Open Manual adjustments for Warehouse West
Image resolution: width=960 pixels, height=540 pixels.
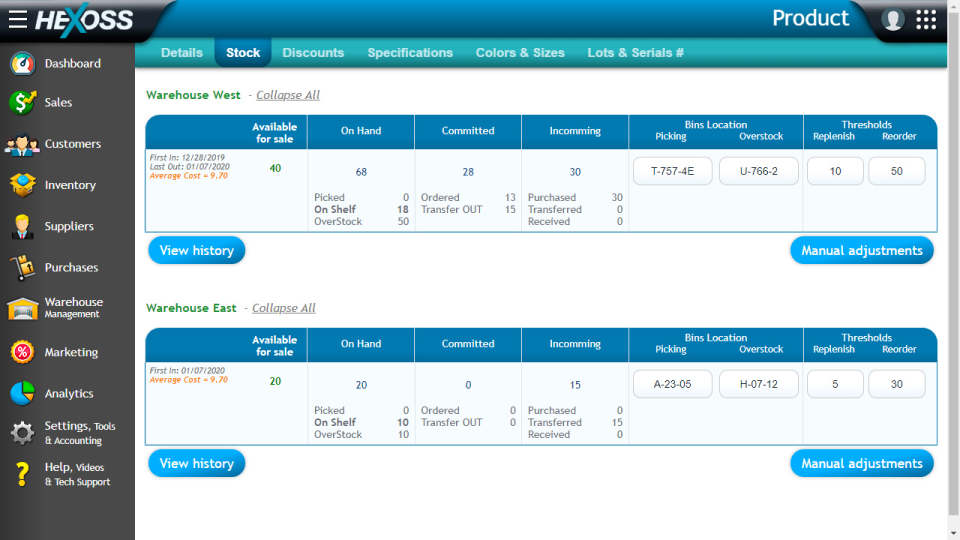(861, 250)
